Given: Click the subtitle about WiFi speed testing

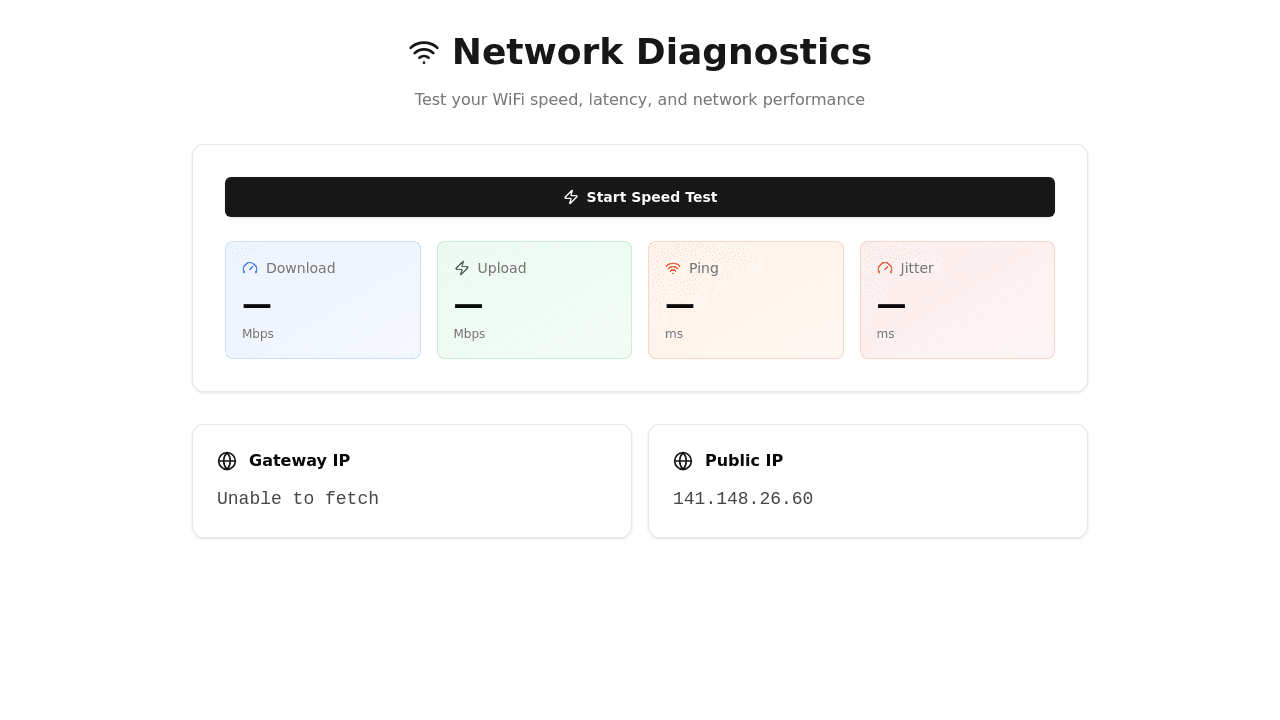Looking at the screenshot, I should (x=639, y=99).
